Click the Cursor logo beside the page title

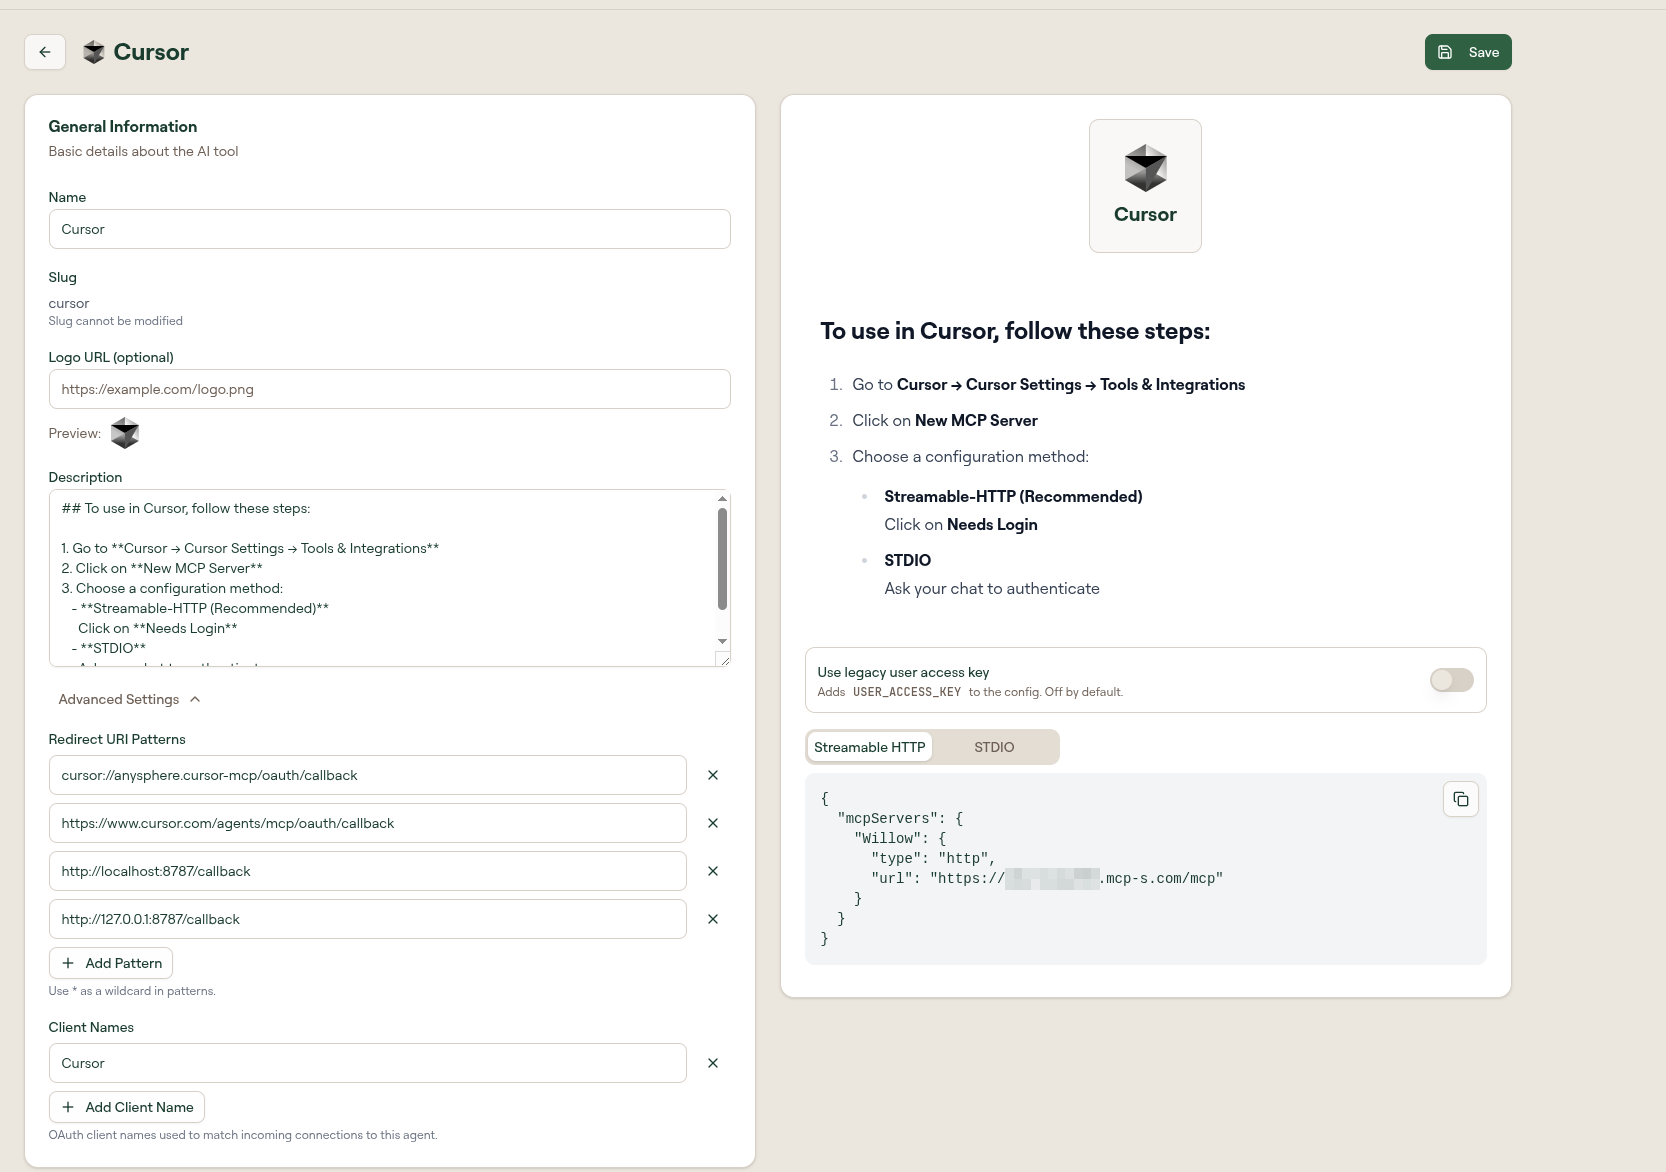(x=94, y=52)
